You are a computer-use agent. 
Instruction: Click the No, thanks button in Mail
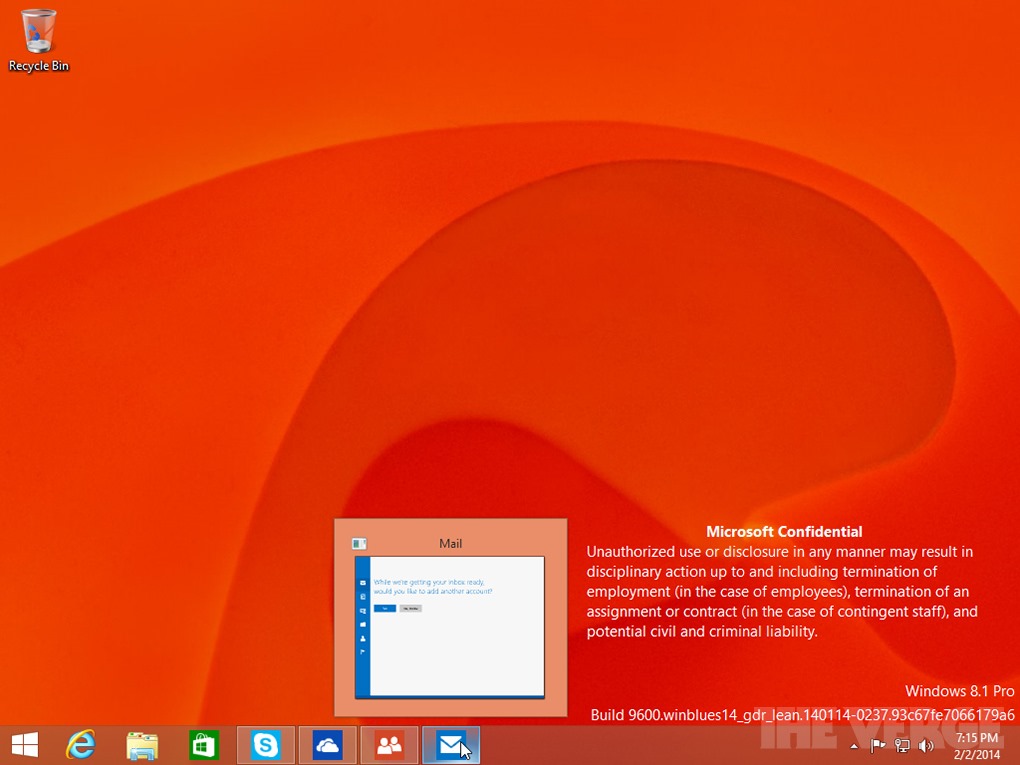point(410,608)
